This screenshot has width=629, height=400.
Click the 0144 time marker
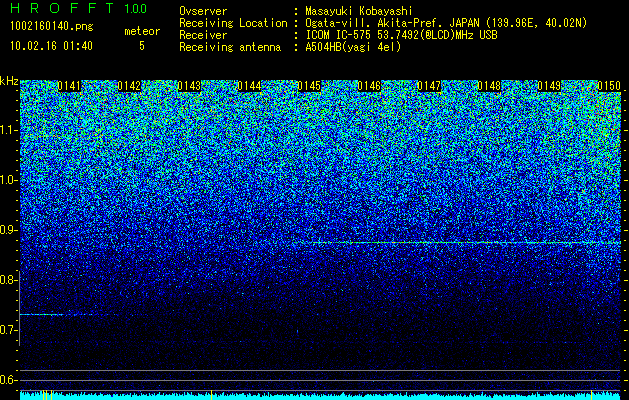point(249,86)
